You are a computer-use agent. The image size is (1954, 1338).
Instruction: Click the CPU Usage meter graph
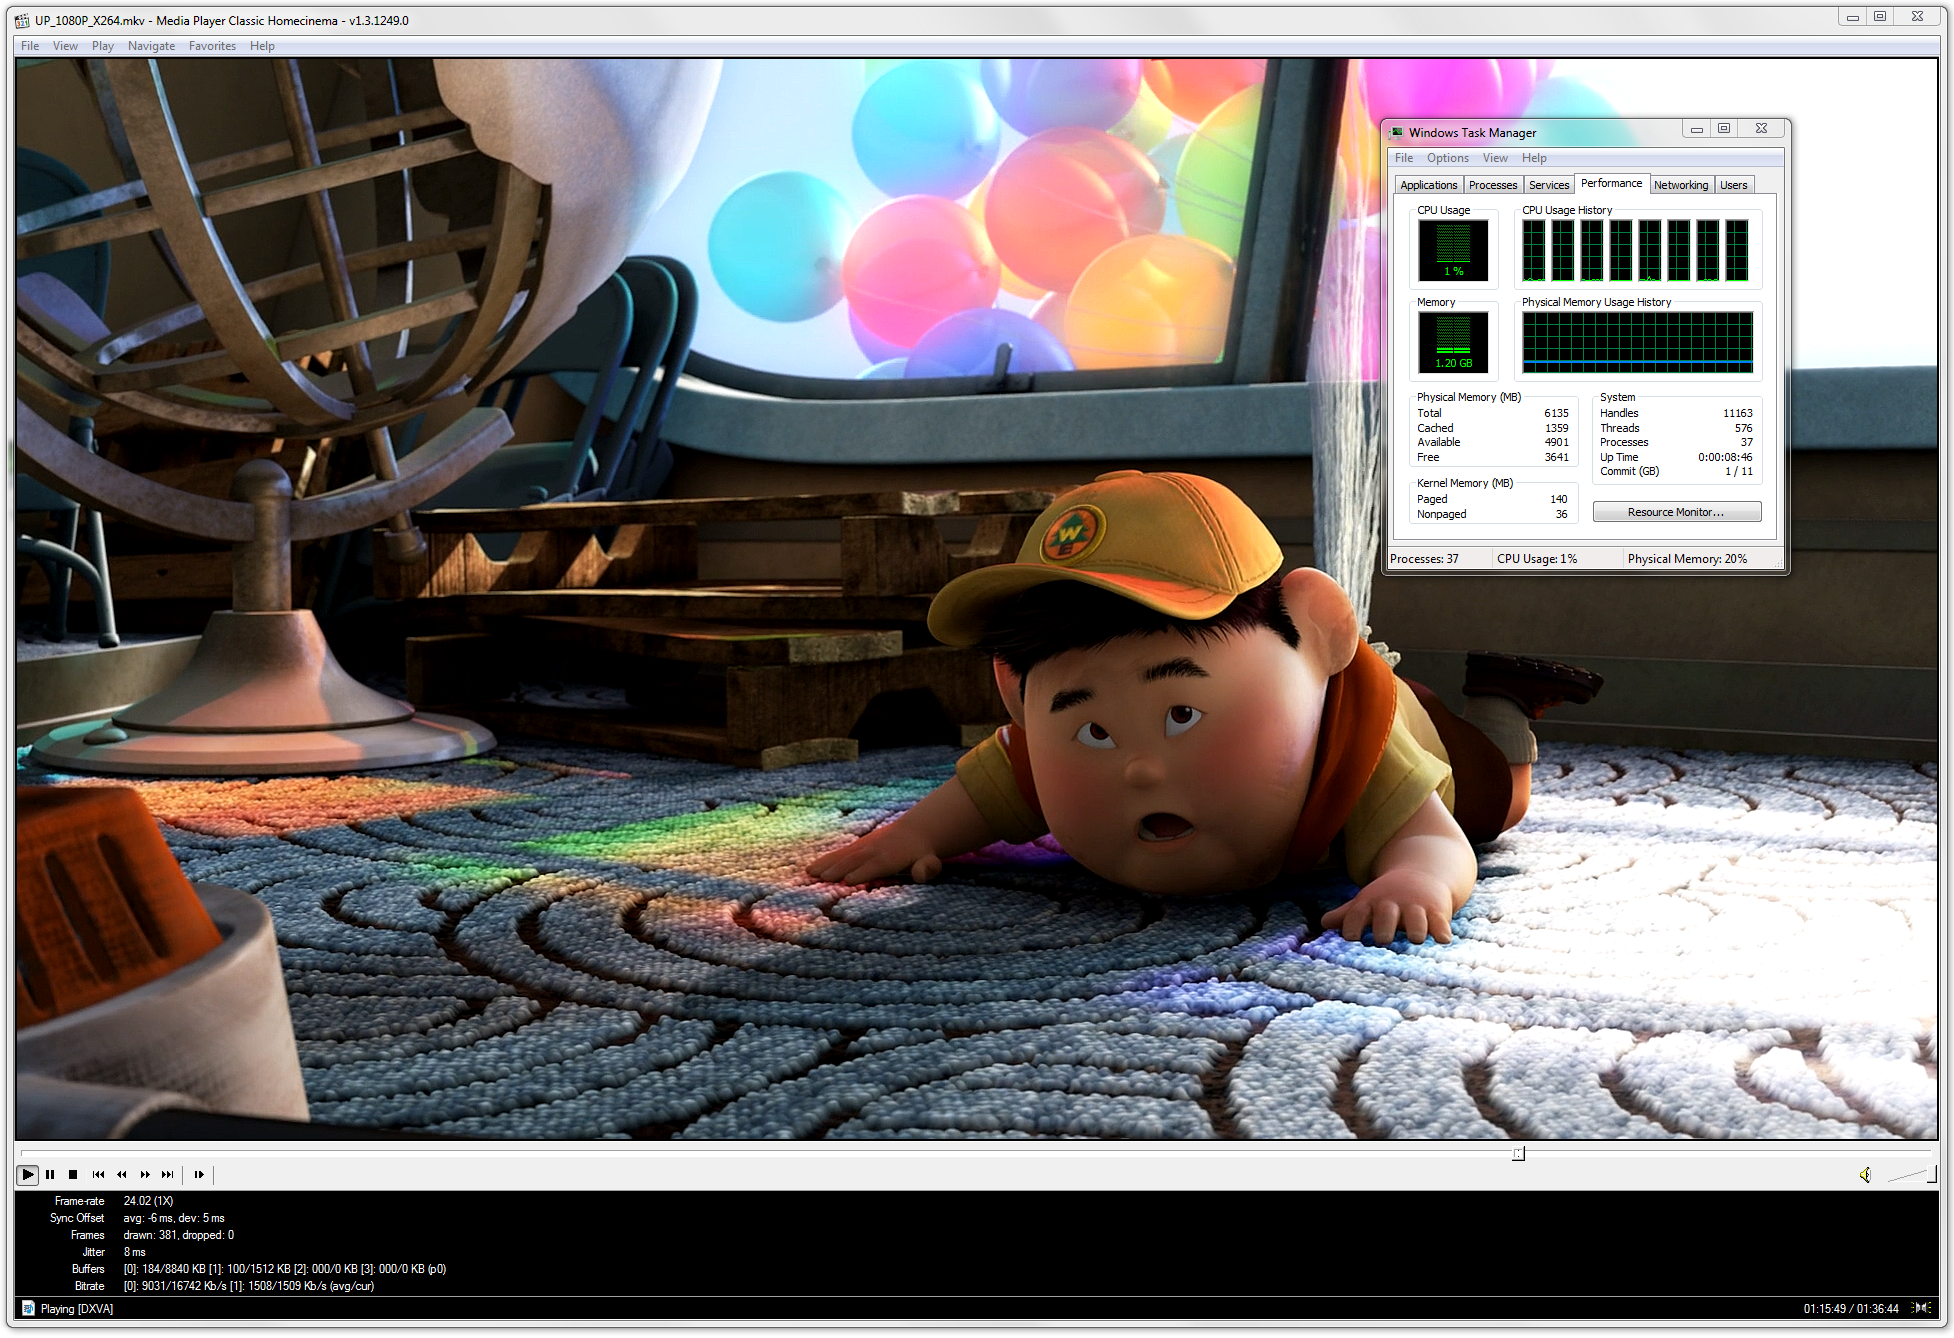click(x=1453, y=250)
